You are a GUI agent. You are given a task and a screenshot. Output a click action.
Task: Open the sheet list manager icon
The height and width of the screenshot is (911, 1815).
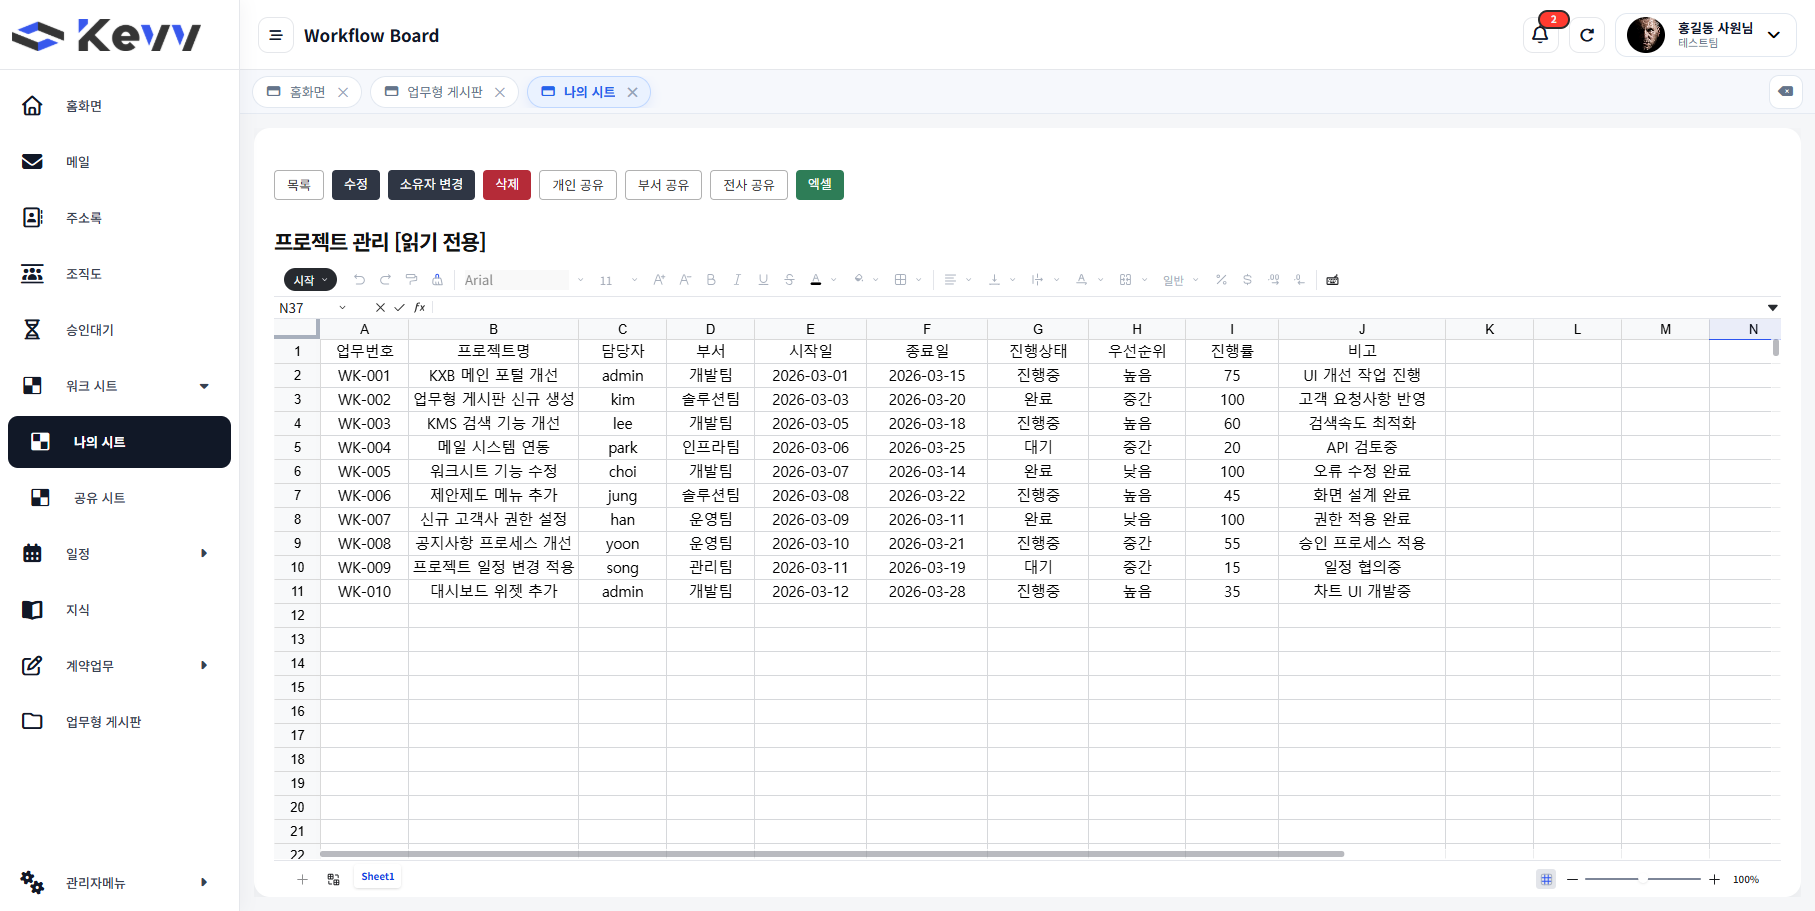tap(333, 879)
